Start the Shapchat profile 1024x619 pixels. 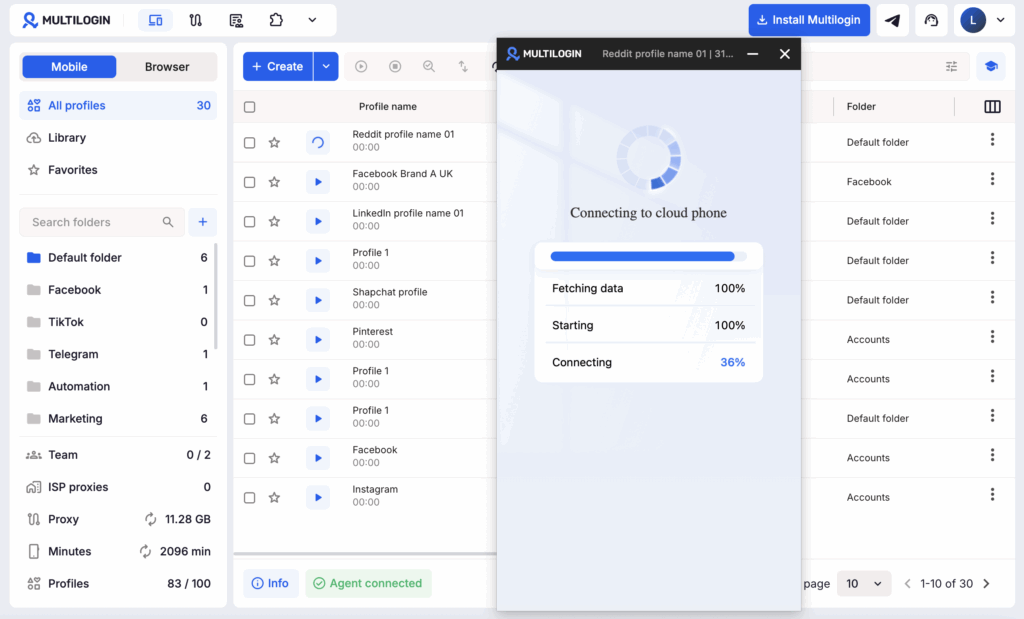(x=318, y=300)
